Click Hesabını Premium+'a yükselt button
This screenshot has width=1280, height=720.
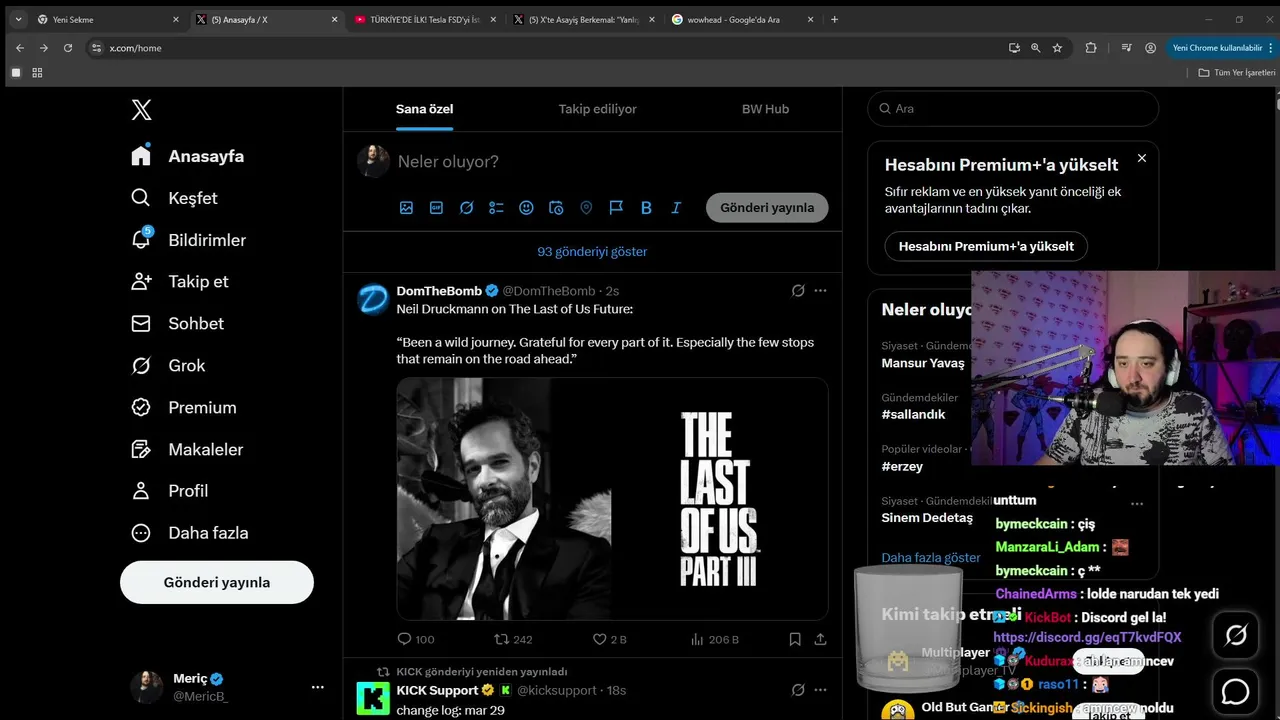[x=986, y=246]
